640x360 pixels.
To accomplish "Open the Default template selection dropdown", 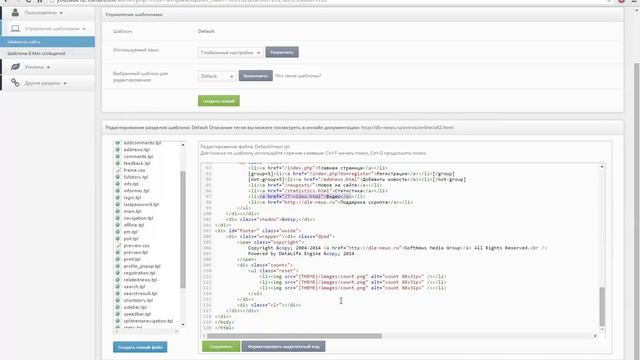I will (x=217, y=76).
